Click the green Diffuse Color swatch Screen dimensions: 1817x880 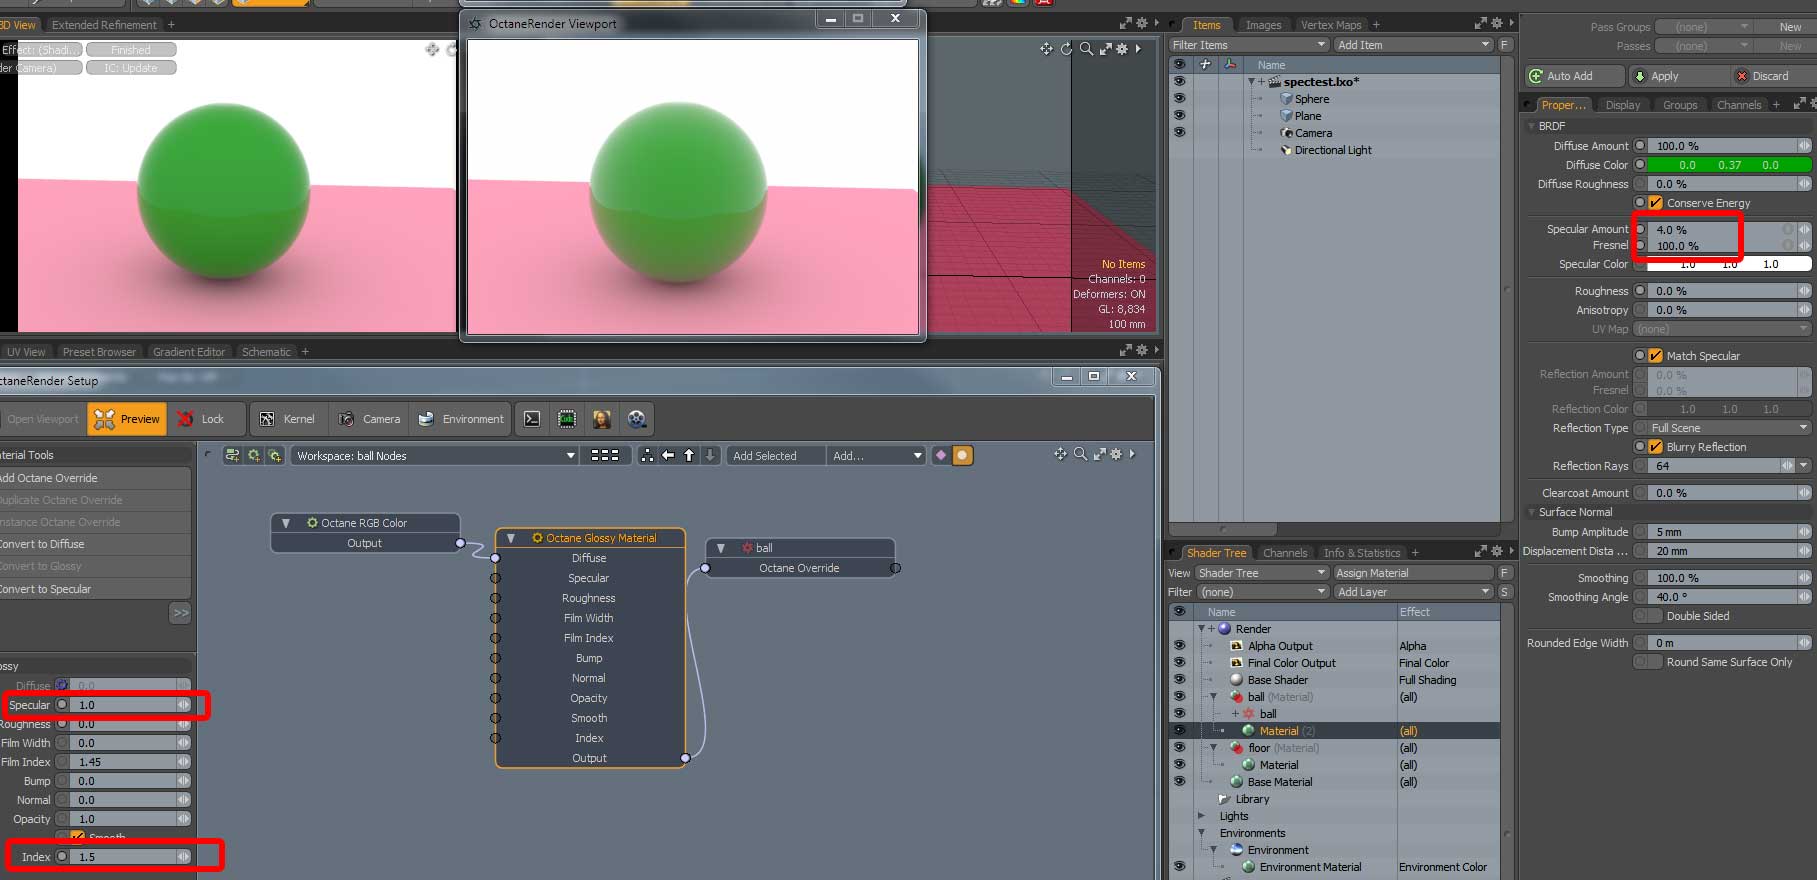(x=1729, y=165)
